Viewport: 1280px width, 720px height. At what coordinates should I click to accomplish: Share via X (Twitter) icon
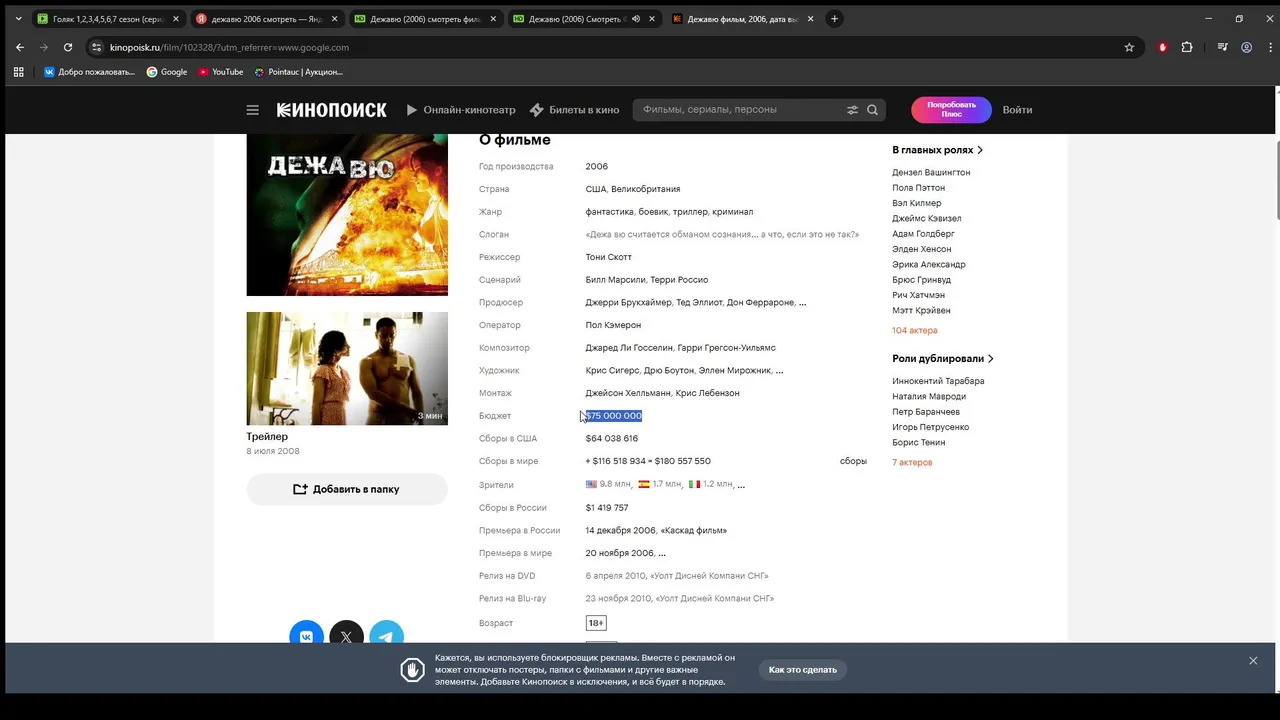(346, 636)
